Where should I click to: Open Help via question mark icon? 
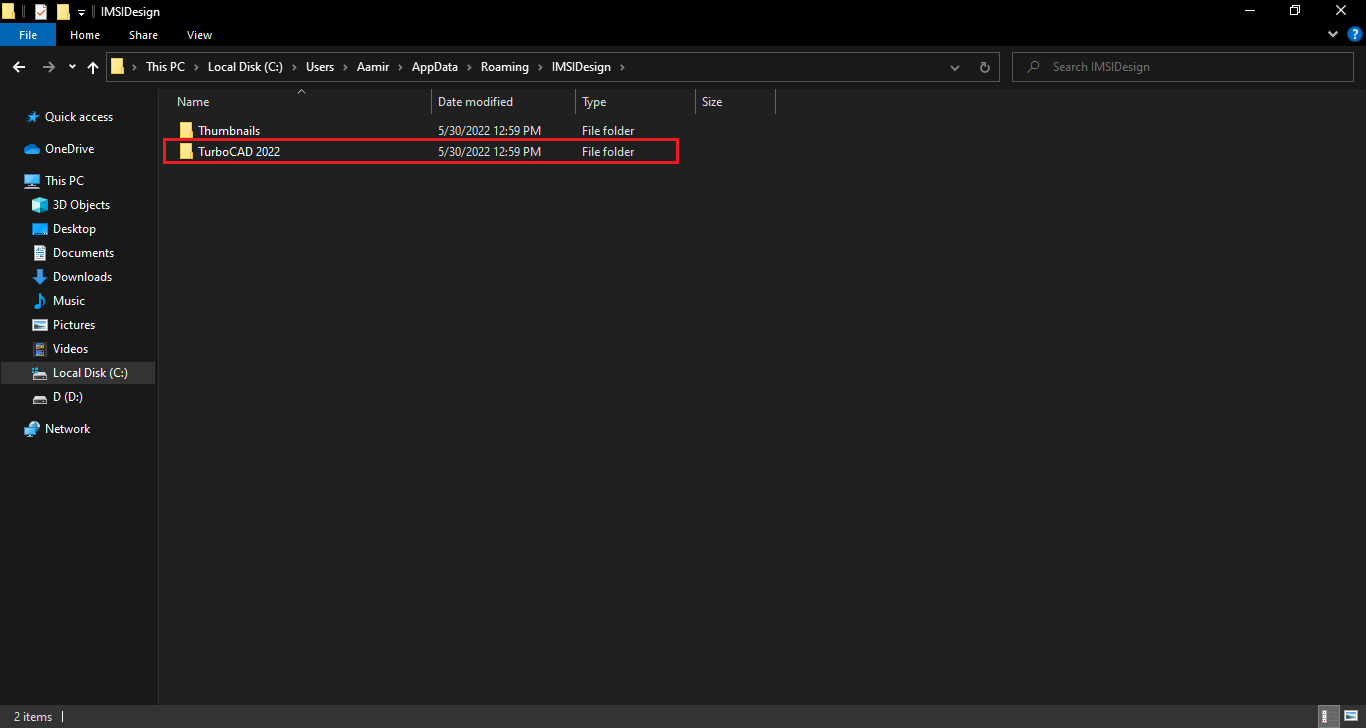pyautogui.click(x=1355, y=34)
